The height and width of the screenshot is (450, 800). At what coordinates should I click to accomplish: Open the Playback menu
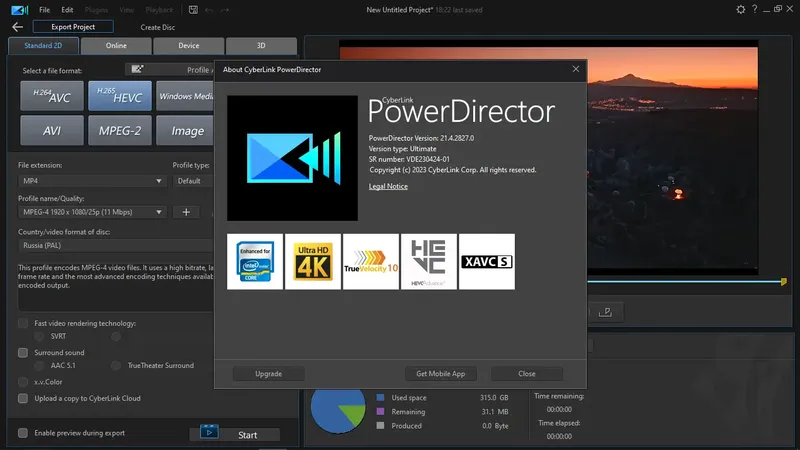[x=159, y=10]
